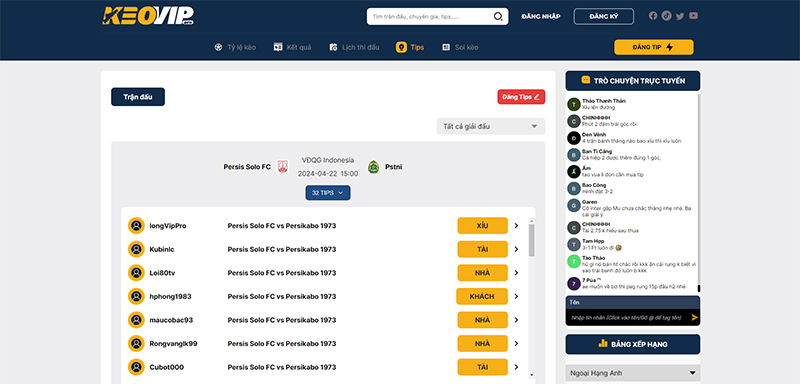
Task: Expand the 32 TIPS dropdown
Action: (x=328, y=193)
